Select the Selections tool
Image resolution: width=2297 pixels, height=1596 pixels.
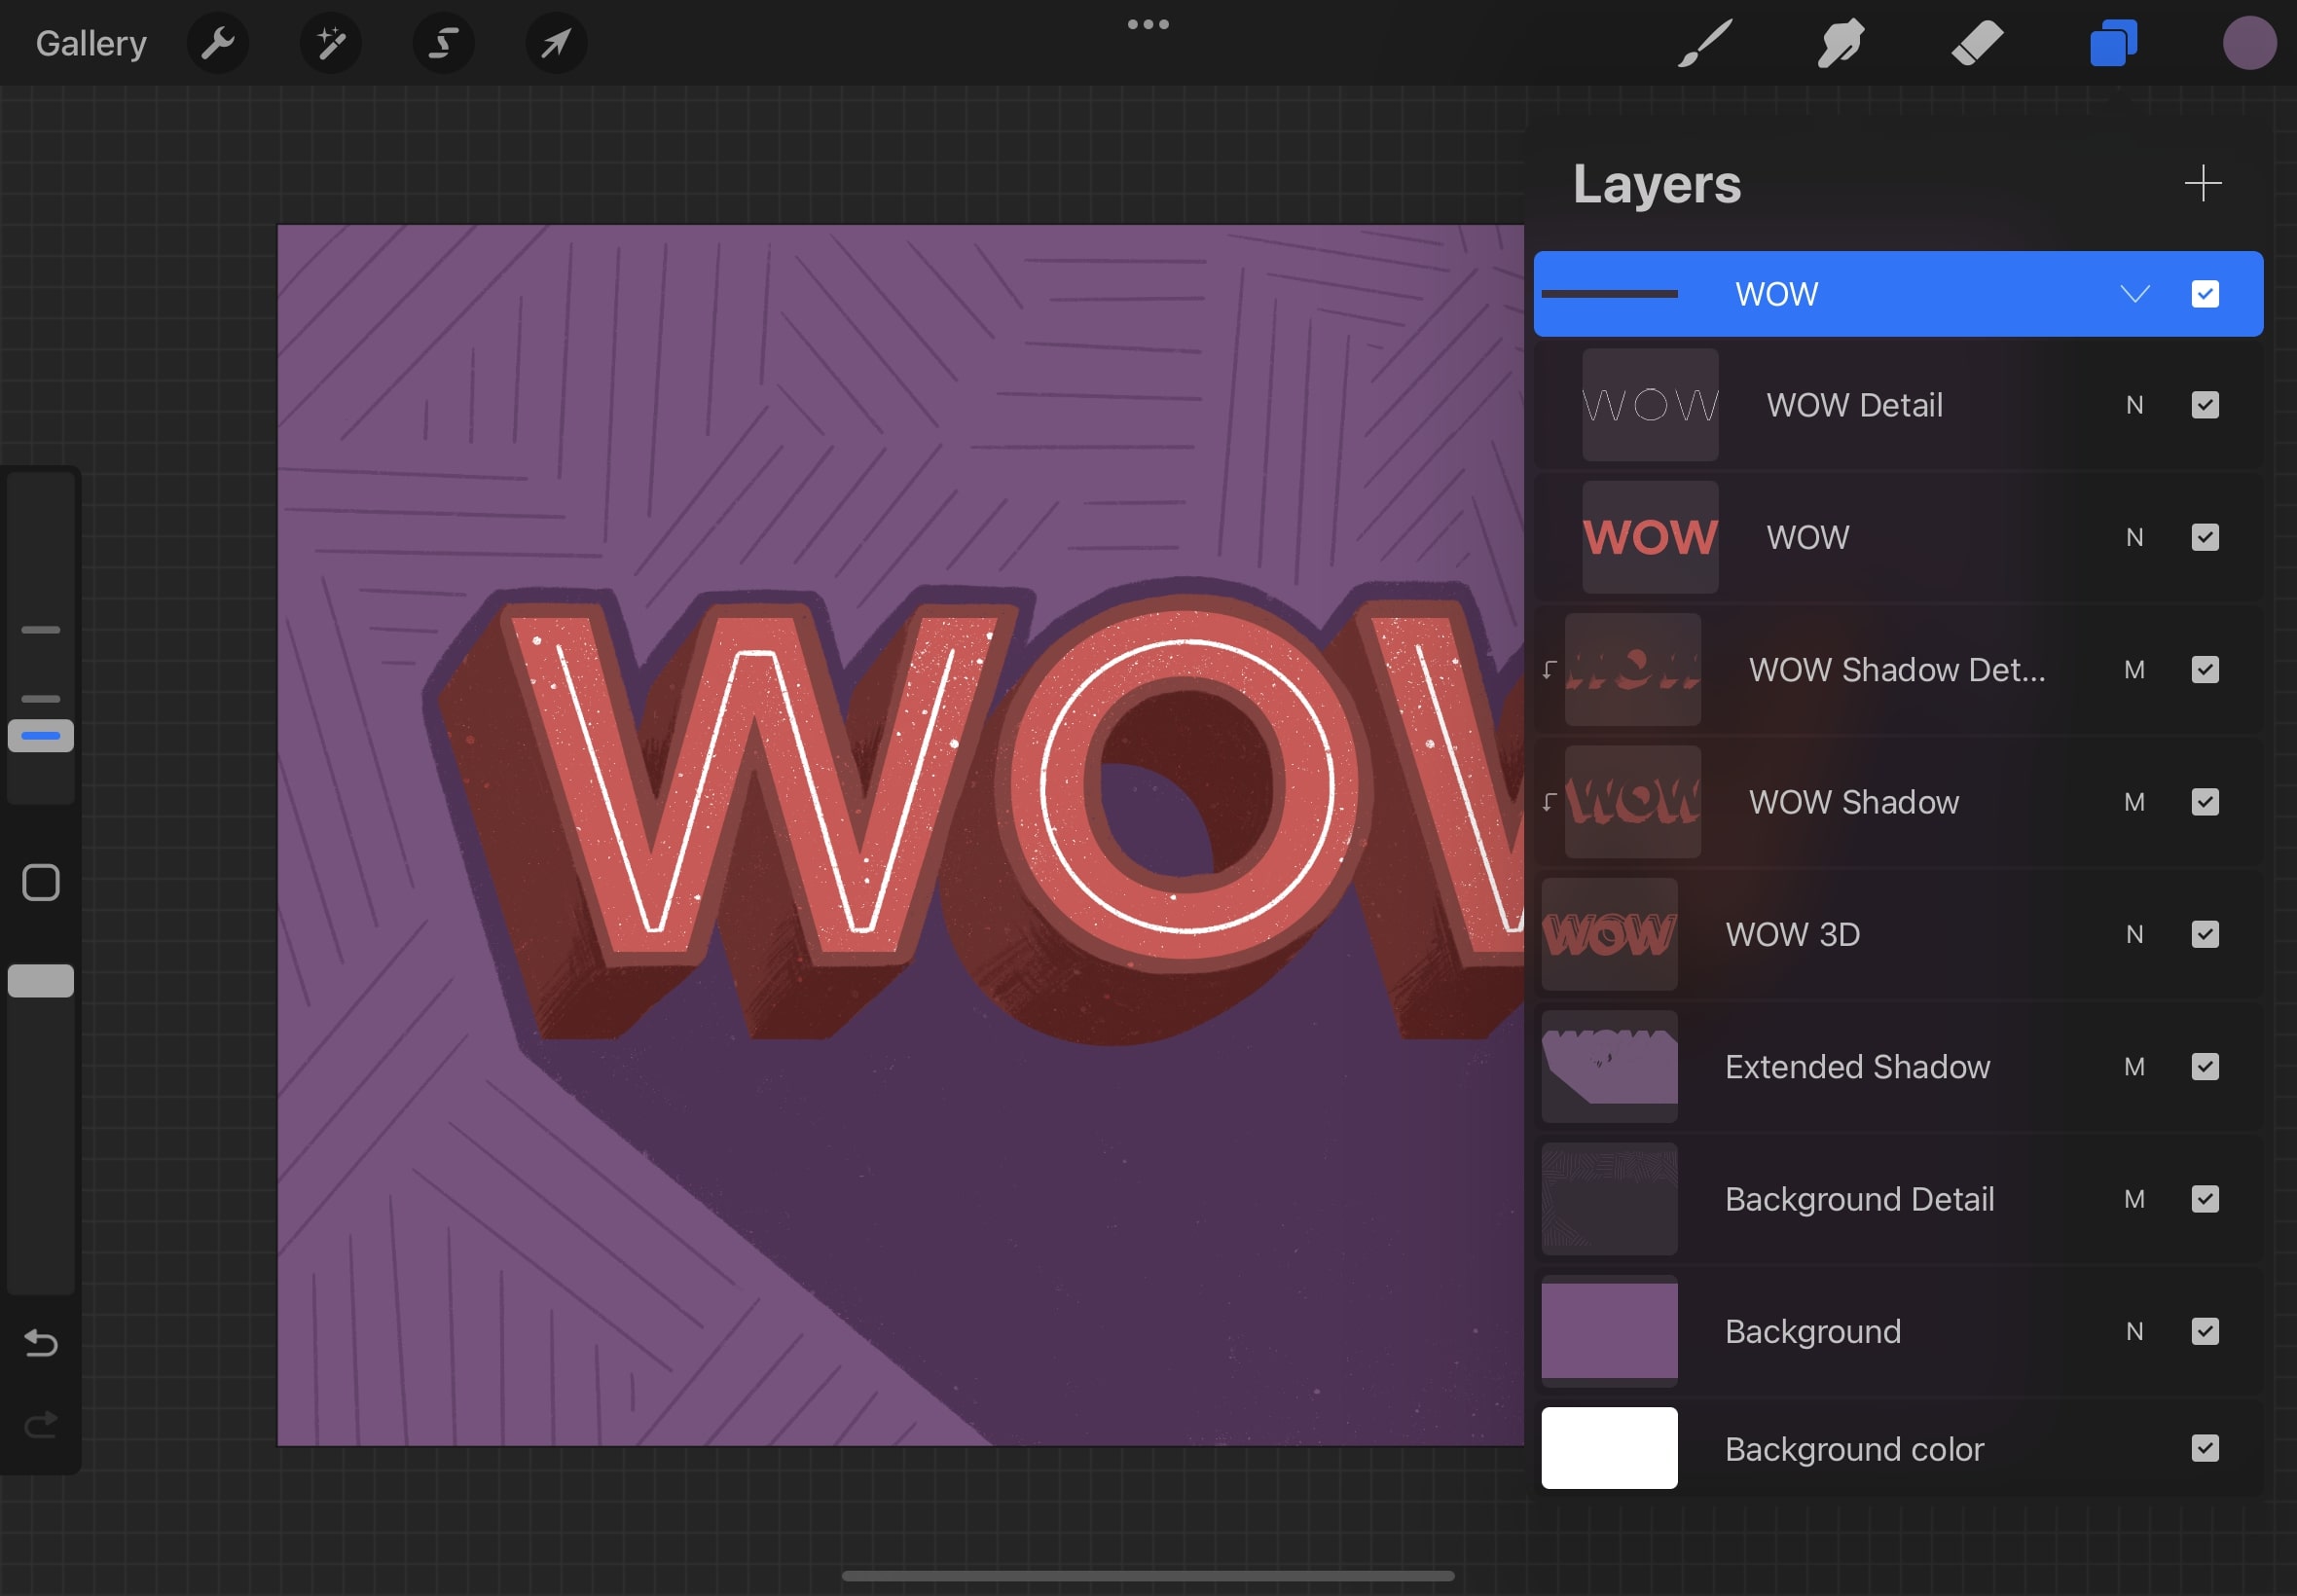click(443, 42)
